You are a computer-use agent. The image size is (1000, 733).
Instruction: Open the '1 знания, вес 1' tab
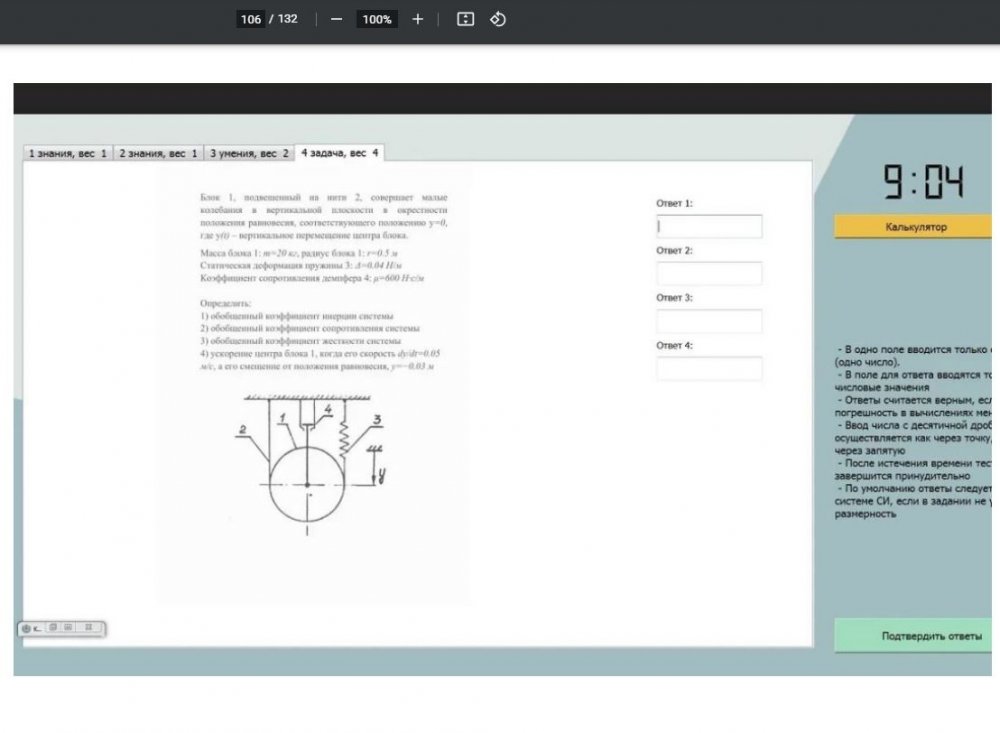(x=68, y=153)
